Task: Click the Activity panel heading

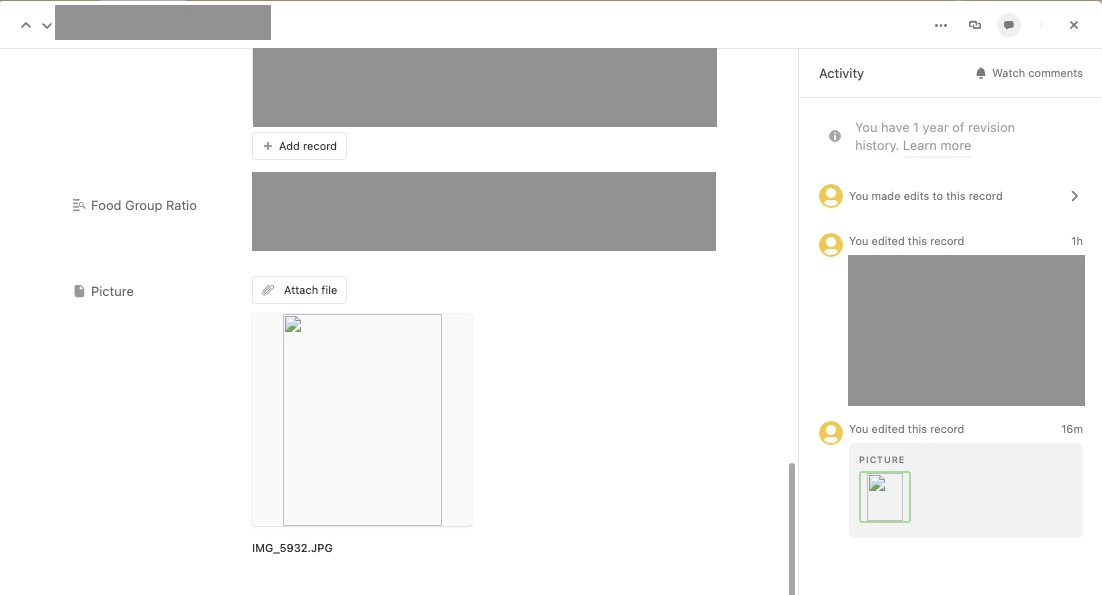Action: 841,74
